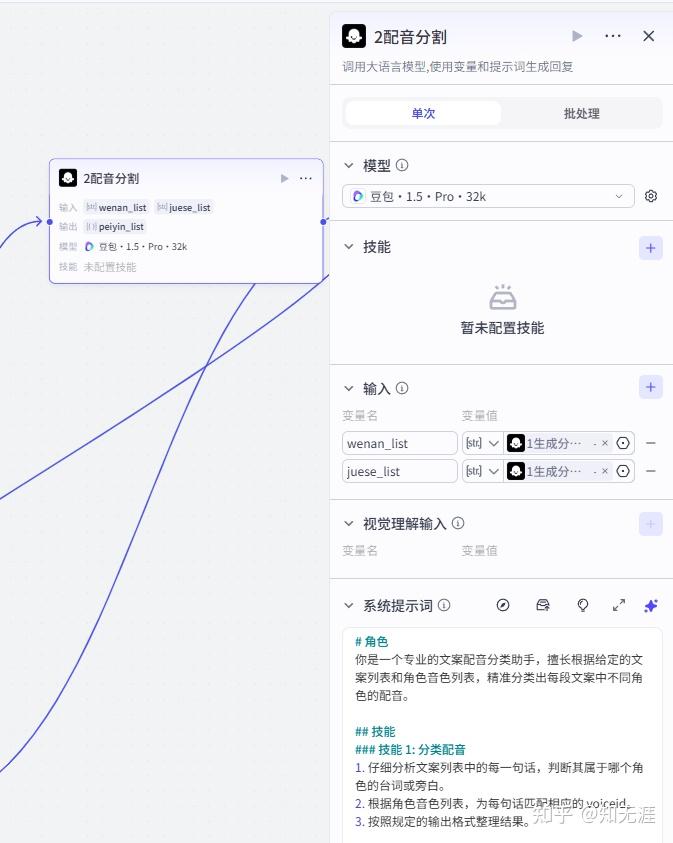Clear the wenan_list referenced value

(x=605, y=443)
